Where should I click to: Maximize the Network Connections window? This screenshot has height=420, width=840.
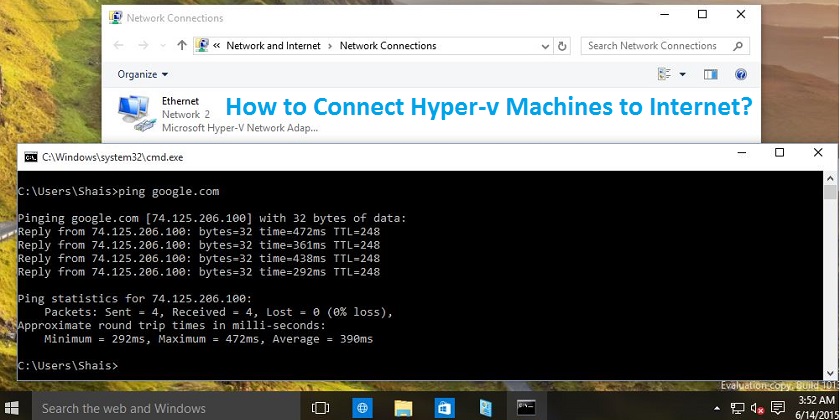pyautogui.click(x=702, y=15)
